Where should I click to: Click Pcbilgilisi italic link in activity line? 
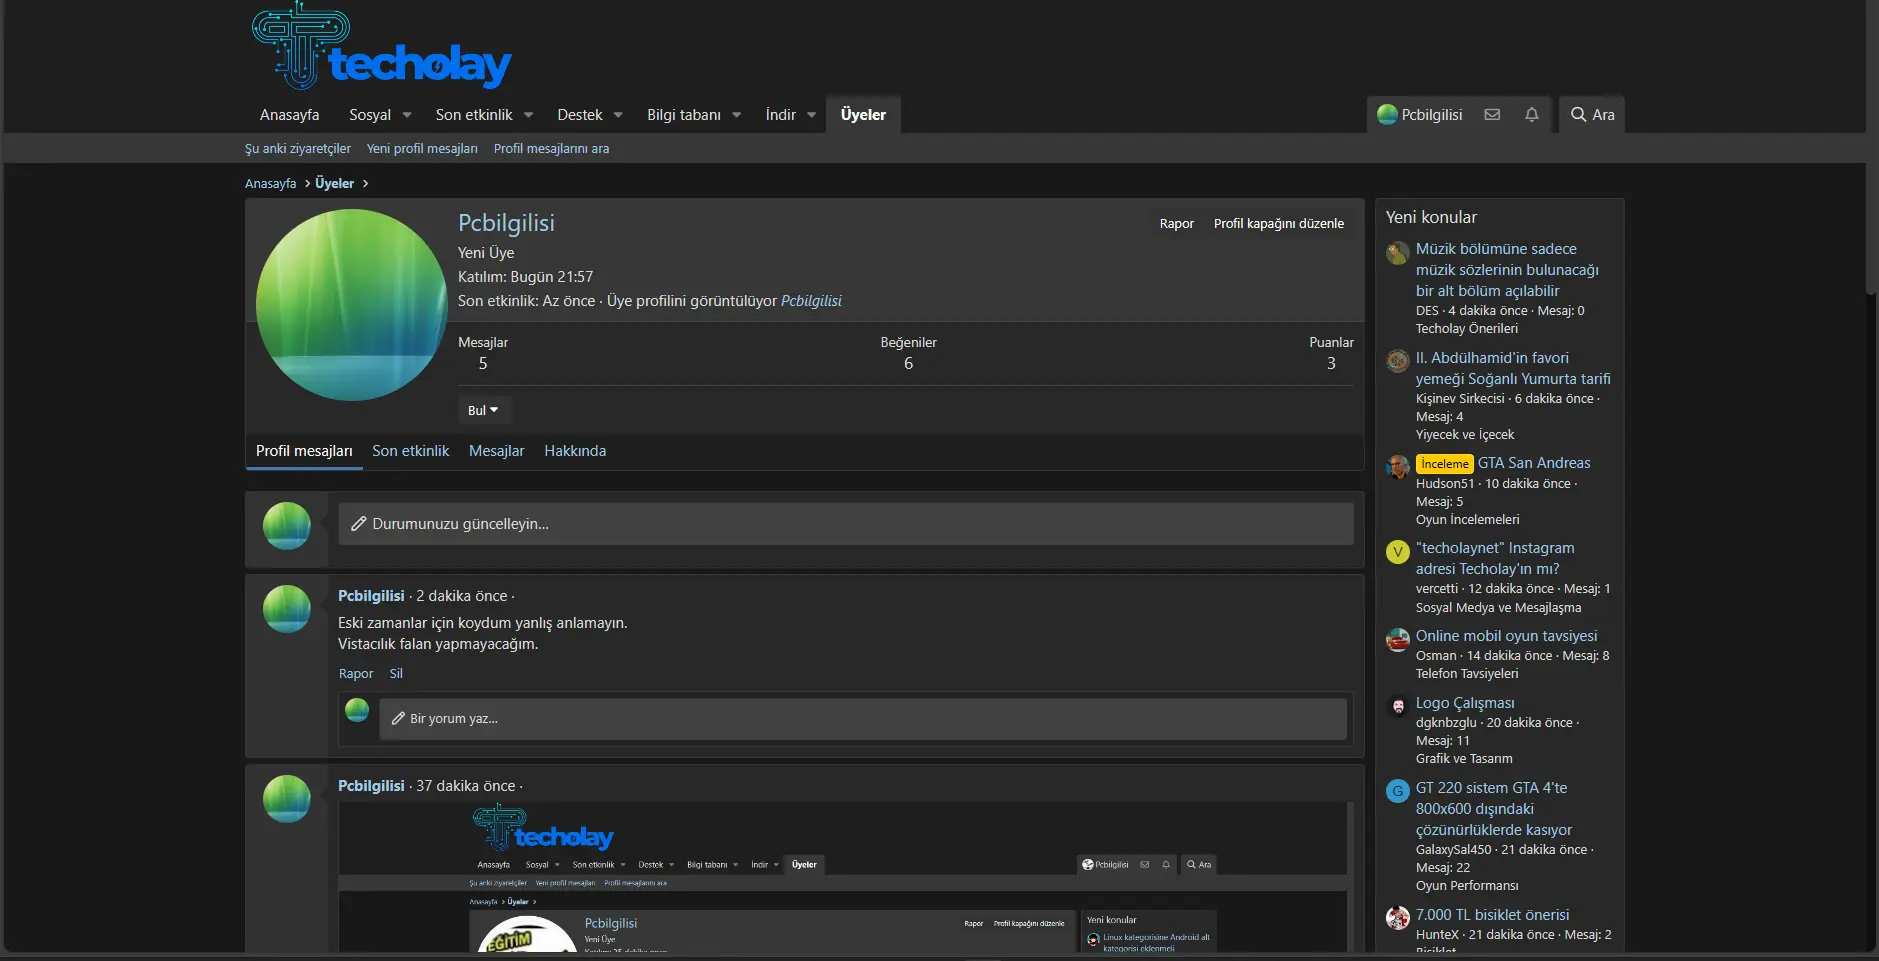pyautogui.click(x=811, y=301)
